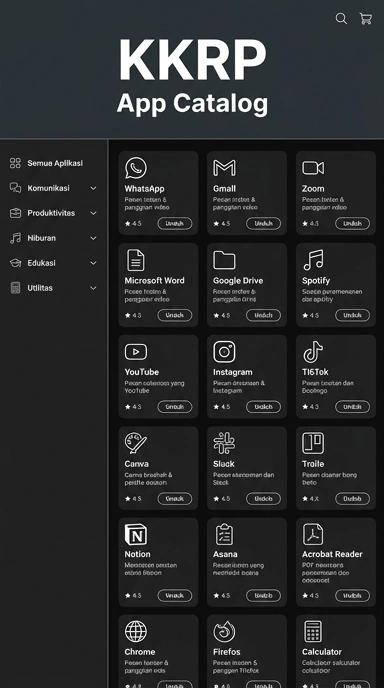Expand the Edukasi category chevron

coord(93,263)
